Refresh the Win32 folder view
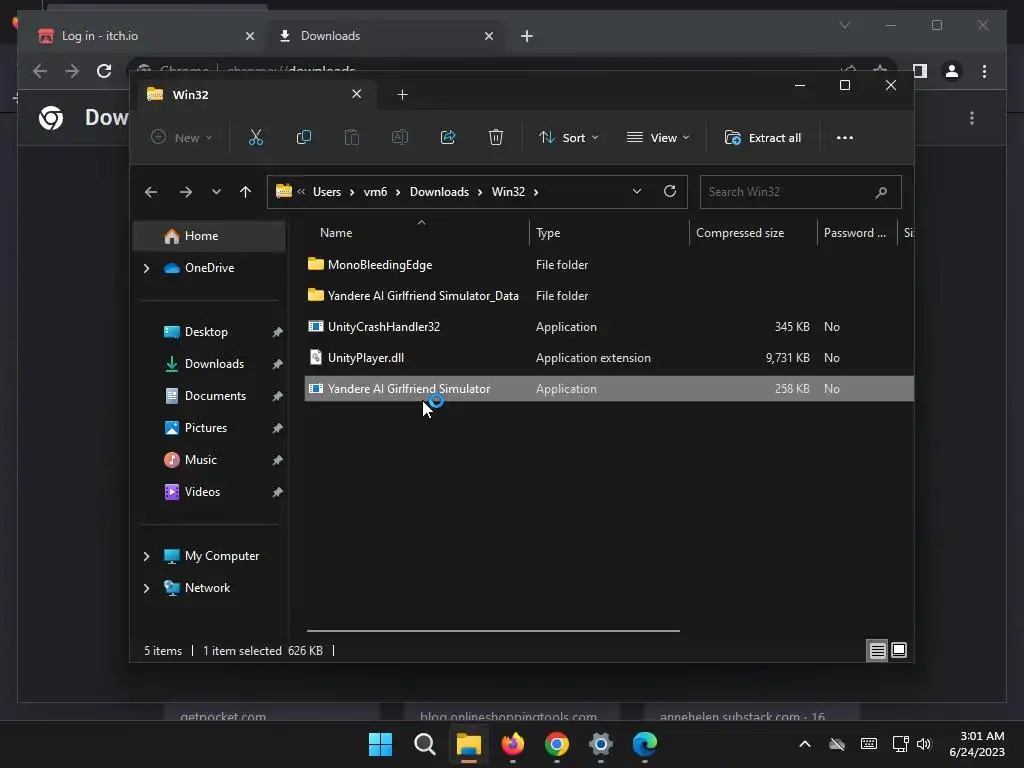 pyautogui.click(x=669, y=191)
